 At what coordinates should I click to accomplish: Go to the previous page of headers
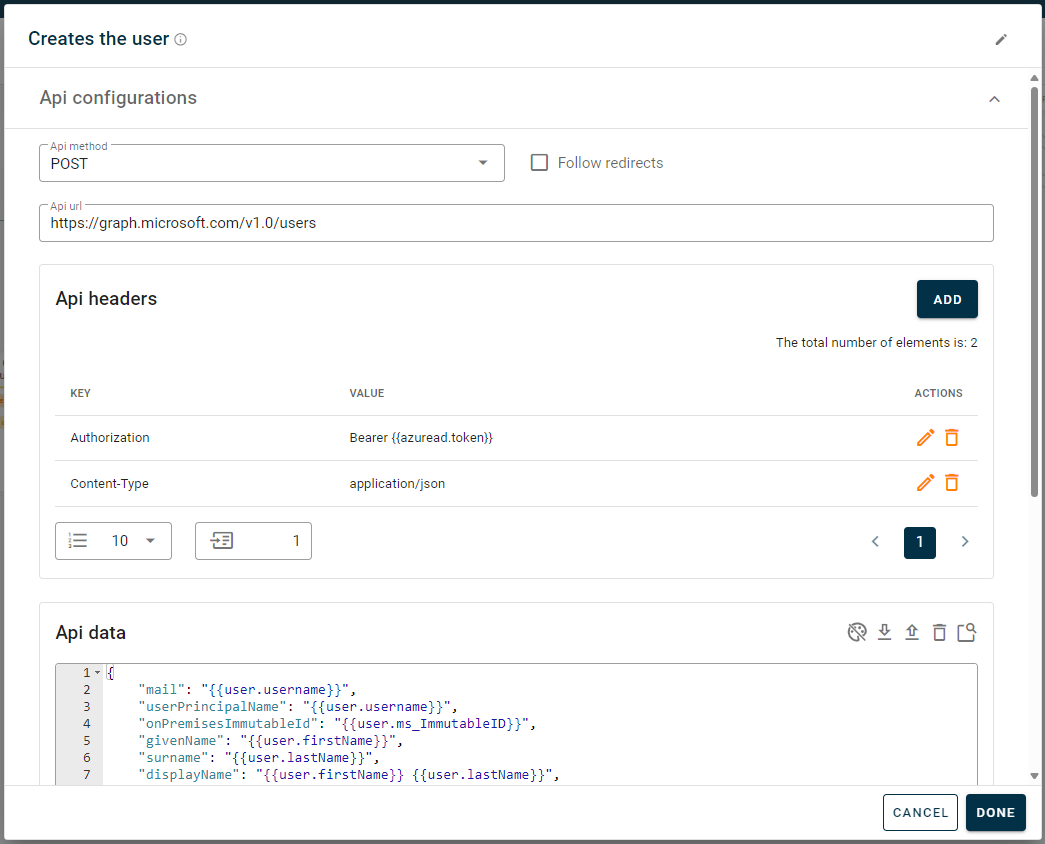pyautogui.click(x=875, y=541)
